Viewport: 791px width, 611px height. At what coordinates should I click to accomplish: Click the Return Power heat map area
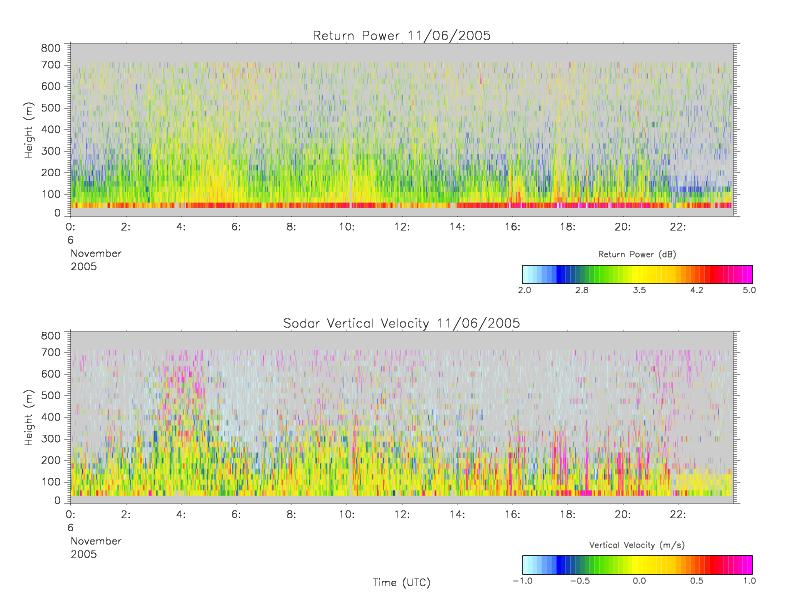pos(402,130)
